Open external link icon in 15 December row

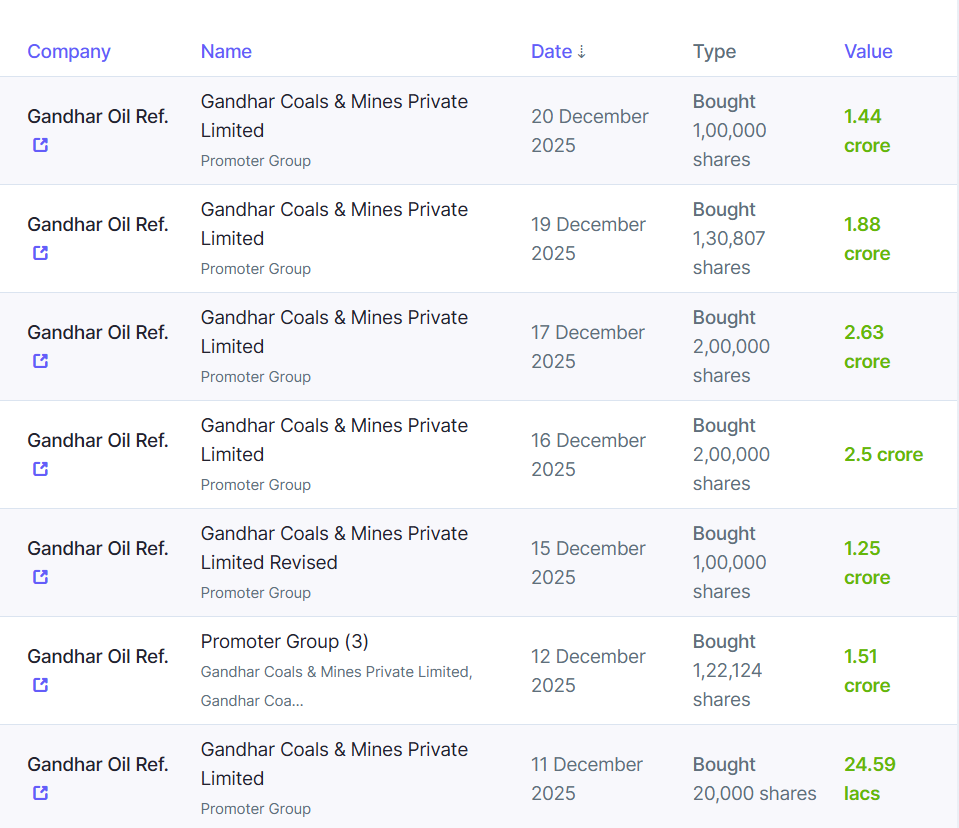(40, 577)
